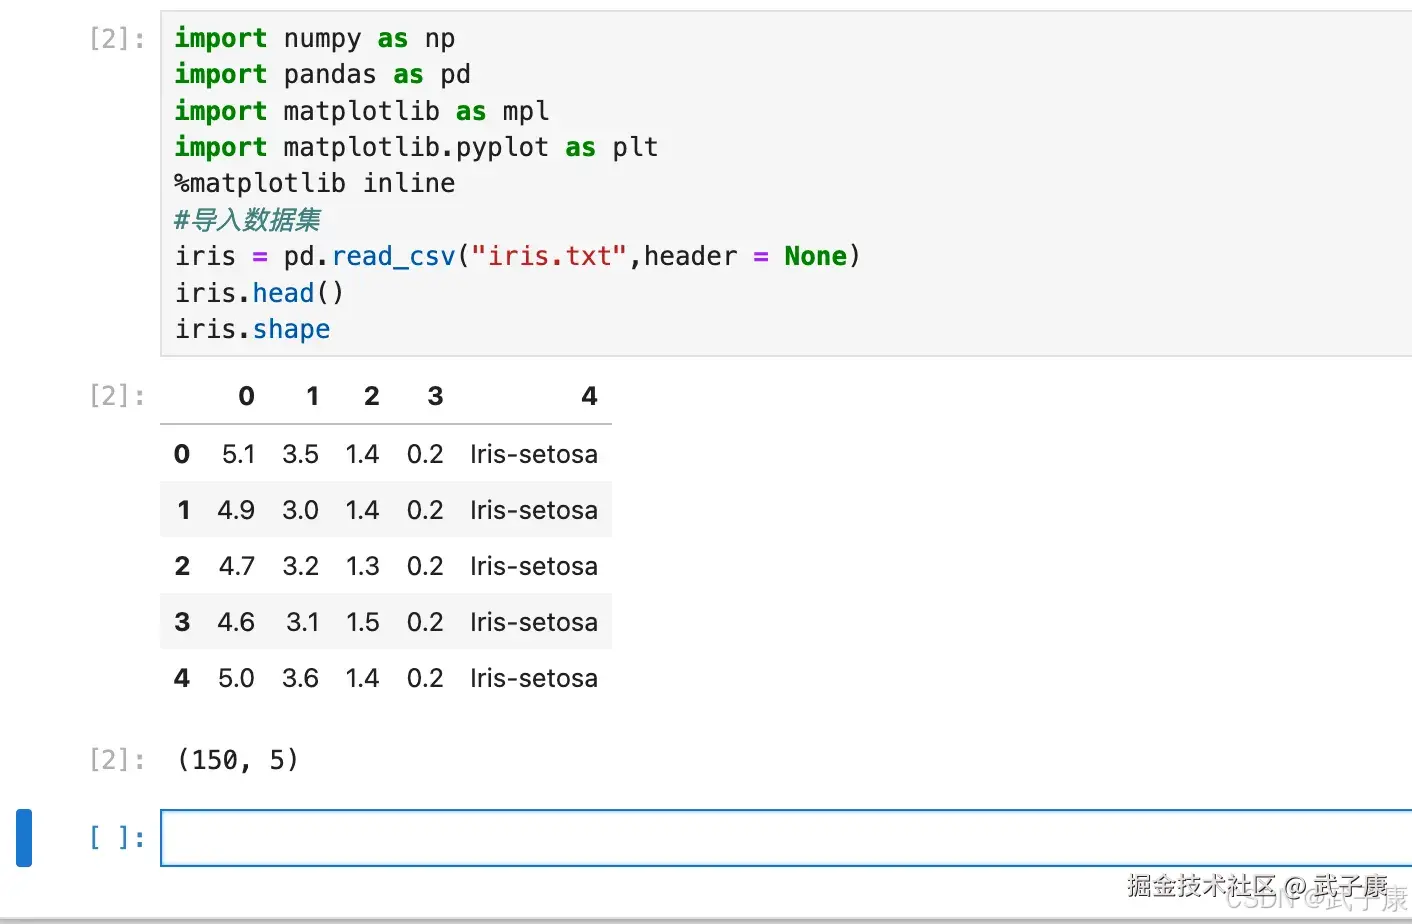Click the empty cell's [ ]: prompt

[117, 838]
